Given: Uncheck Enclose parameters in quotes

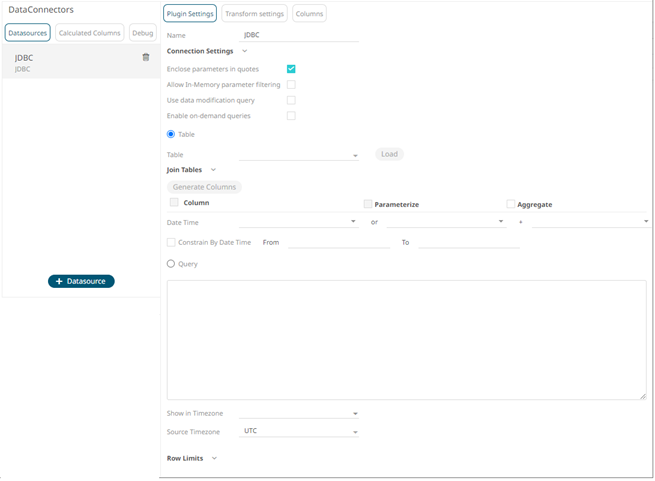Looking at the screenshot, I should pos(291,69).
